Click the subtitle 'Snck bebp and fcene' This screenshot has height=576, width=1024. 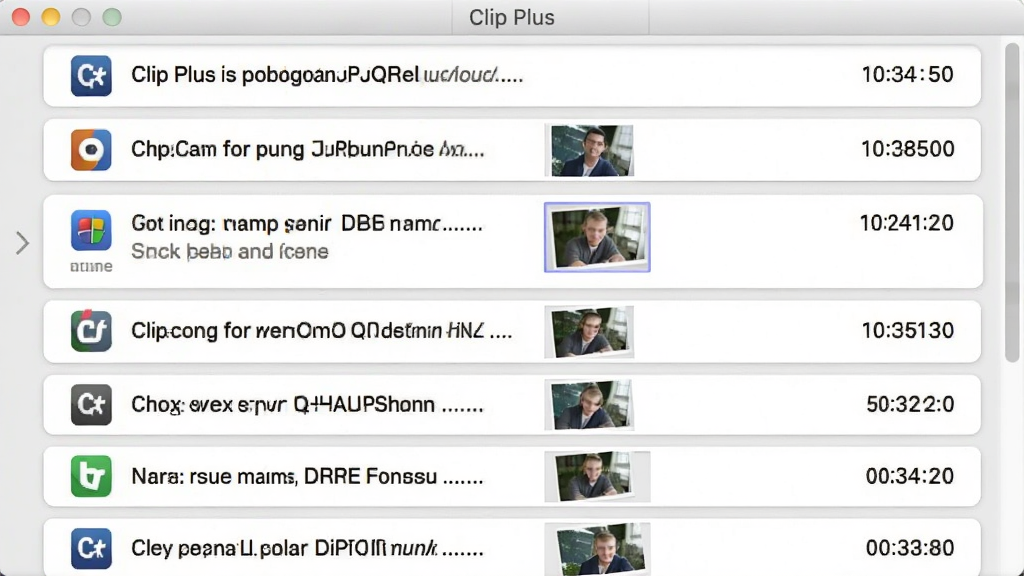pos(230,251)
